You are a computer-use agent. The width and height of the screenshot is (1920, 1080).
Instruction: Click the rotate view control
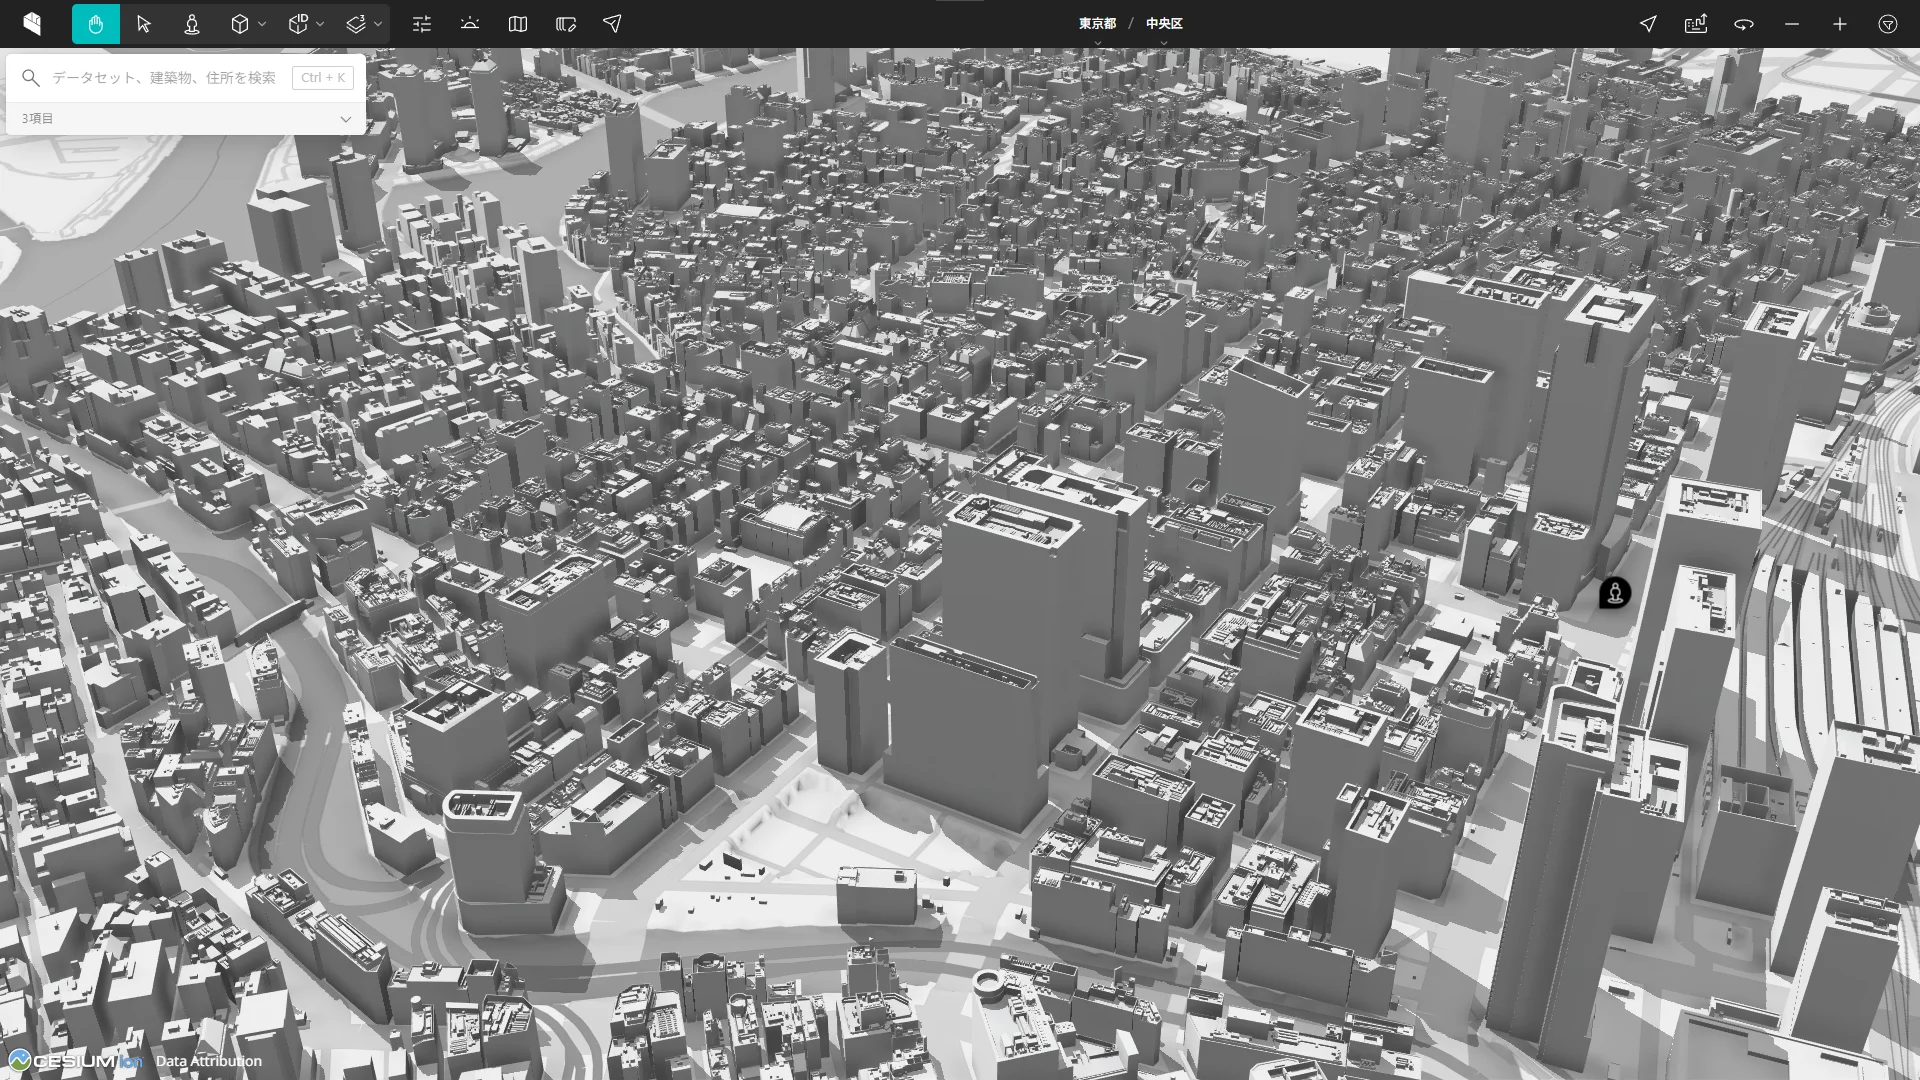(x=1744, y=23)
